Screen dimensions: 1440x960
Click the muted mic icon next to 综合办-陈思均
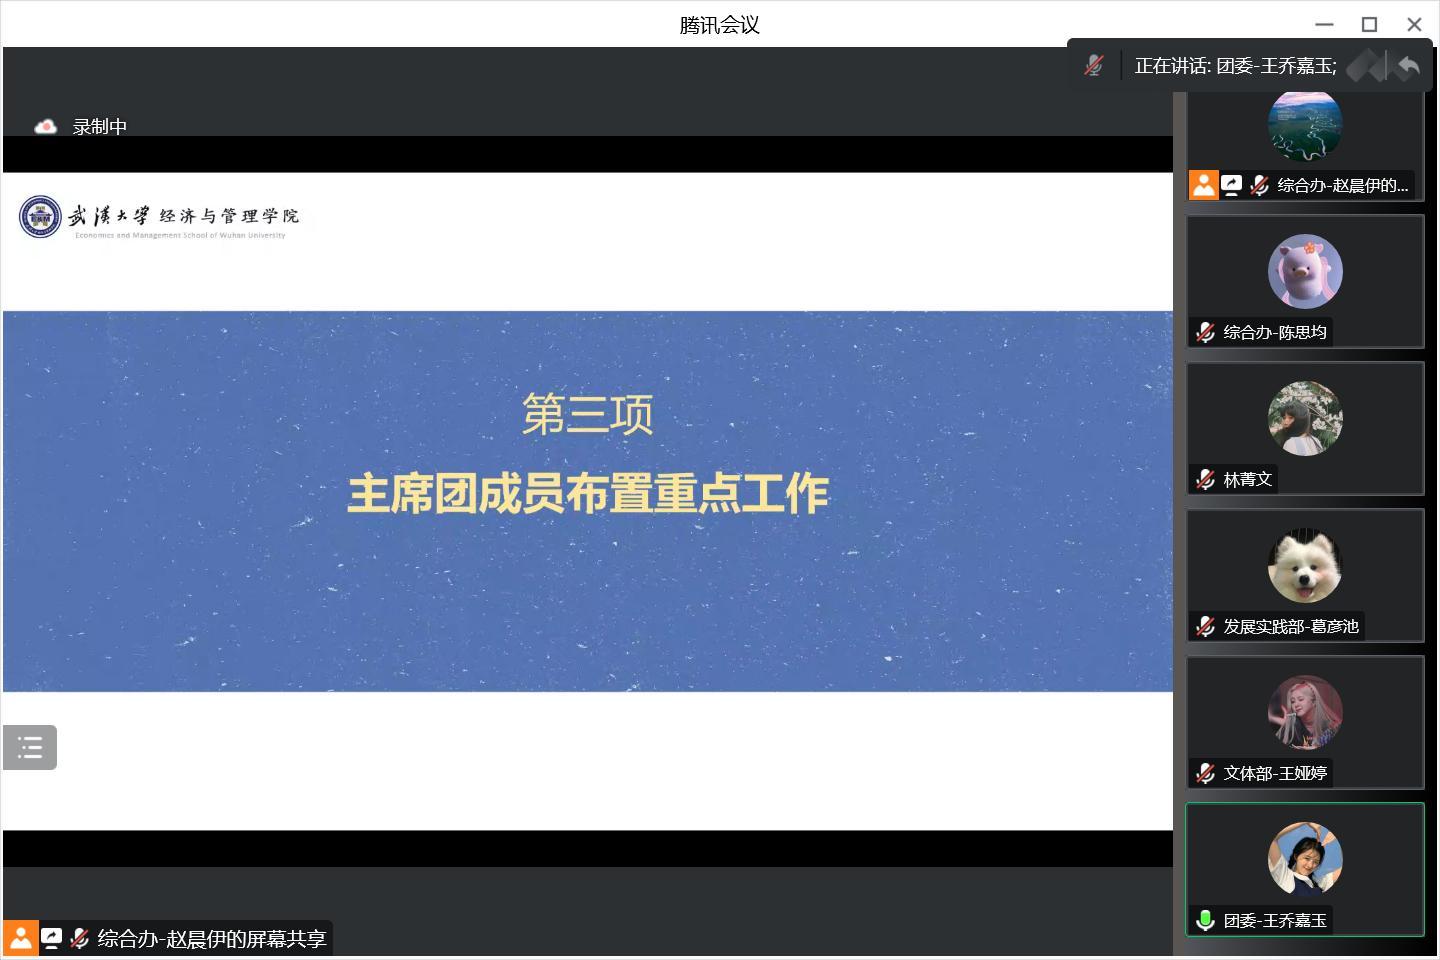pos(1205,332)
